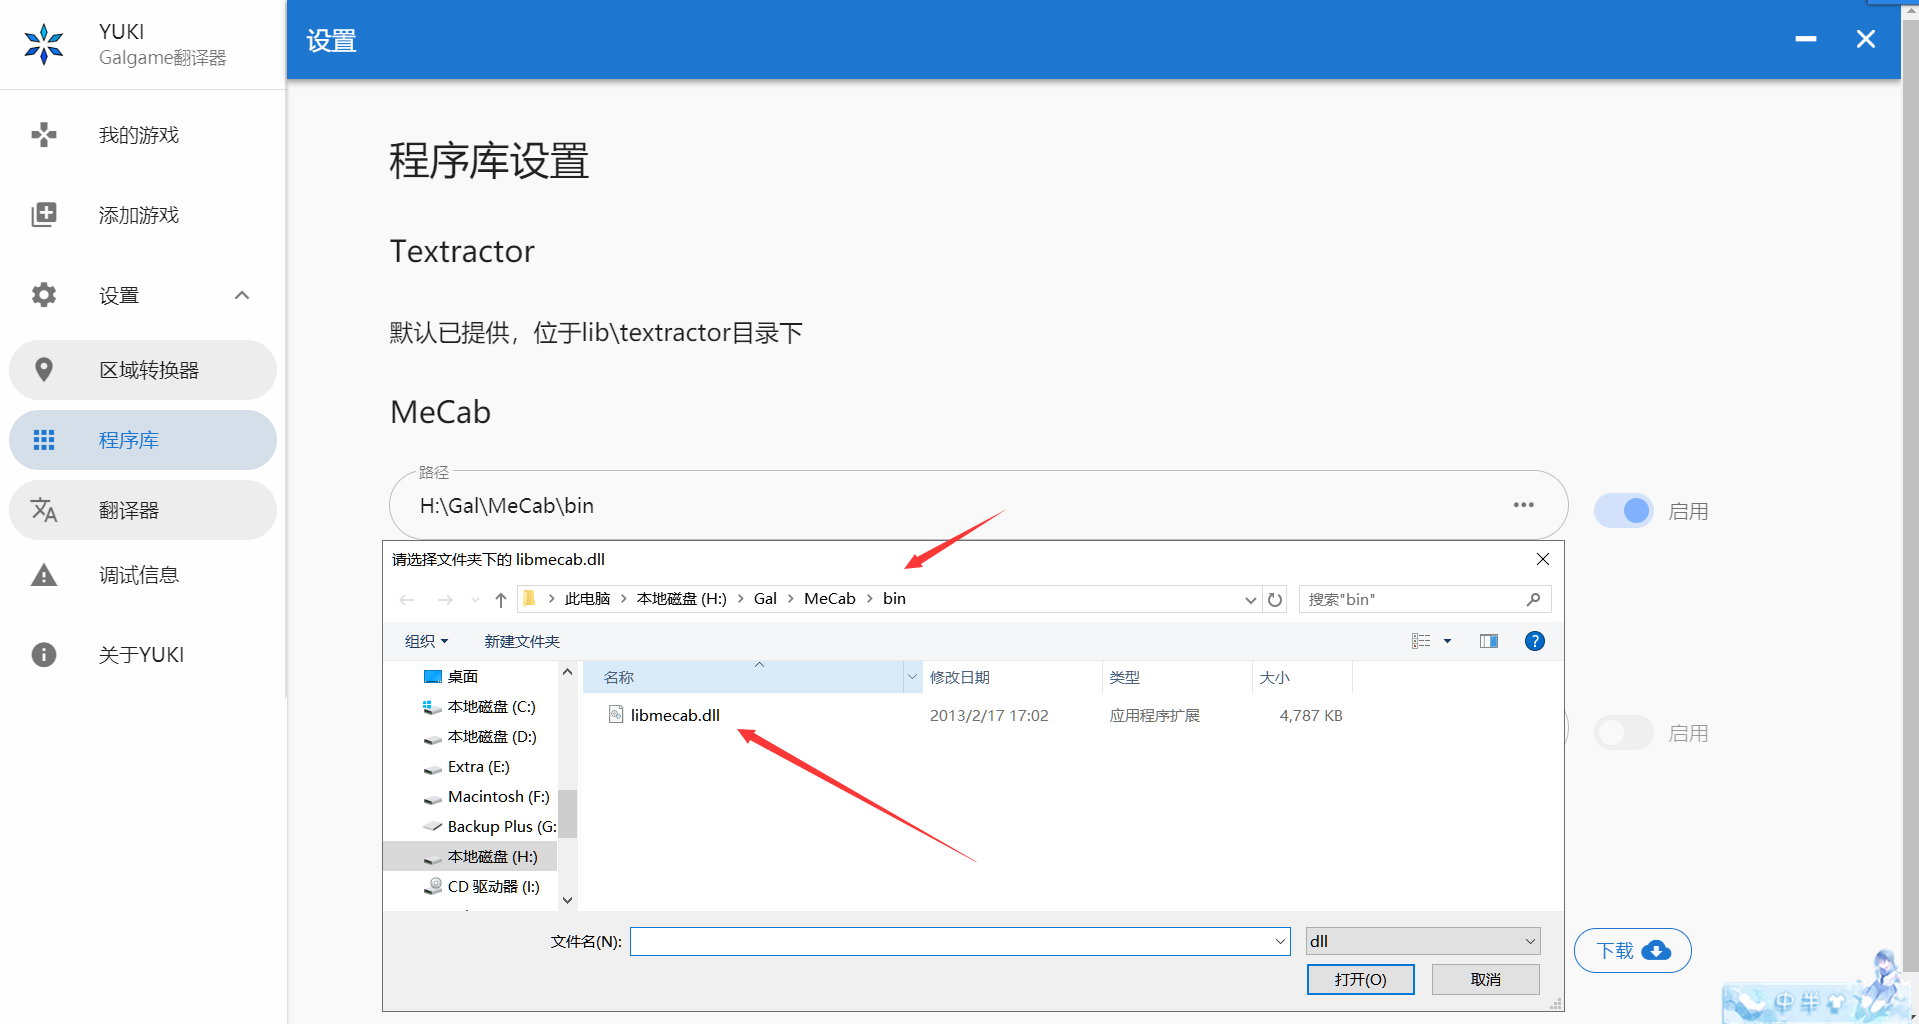Open the 组织 dropdown menu
The height and width of the screenshot is (1024, 1919).
click(426, 641)
